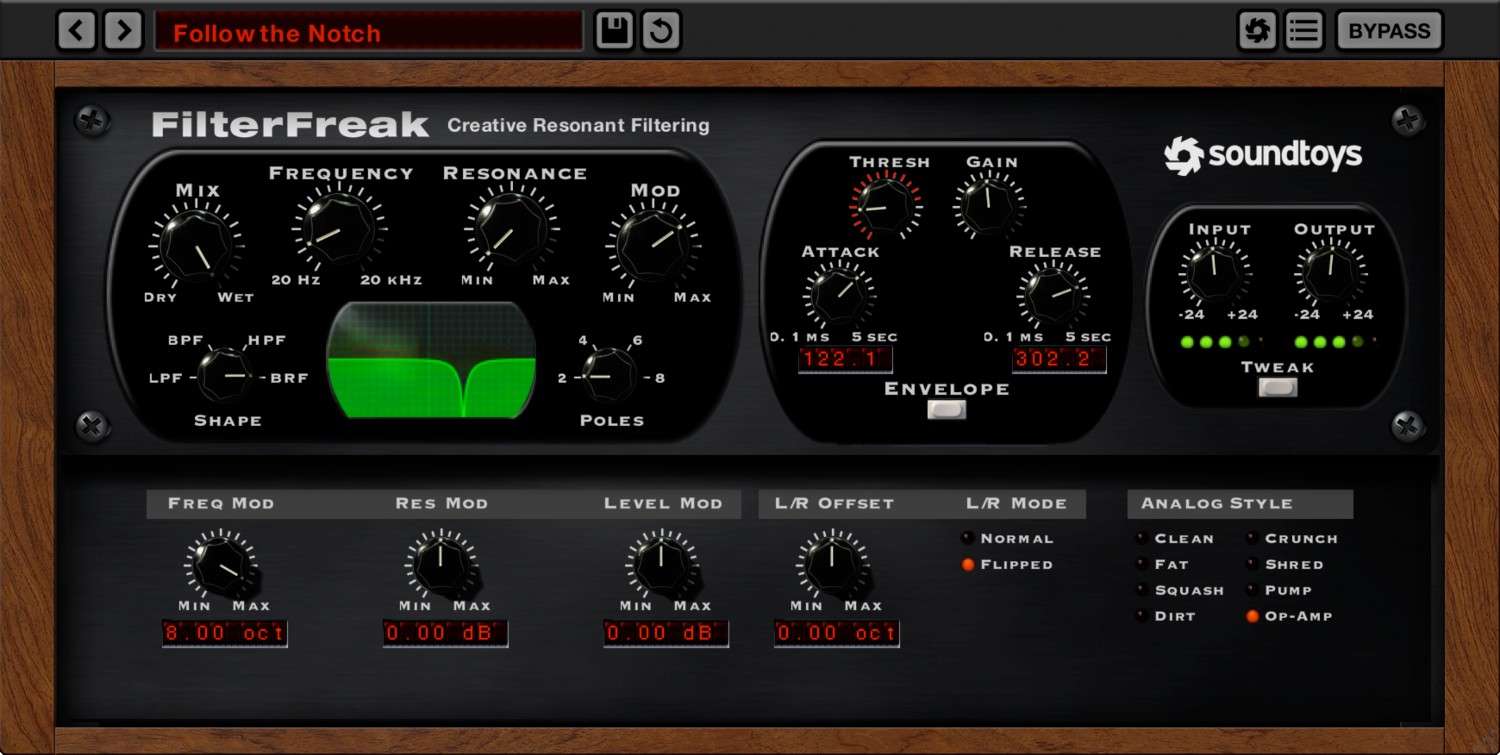Click the Attack time display showing 122.1
Viewport: 1500px width, 755px height.
click(845, 360)
